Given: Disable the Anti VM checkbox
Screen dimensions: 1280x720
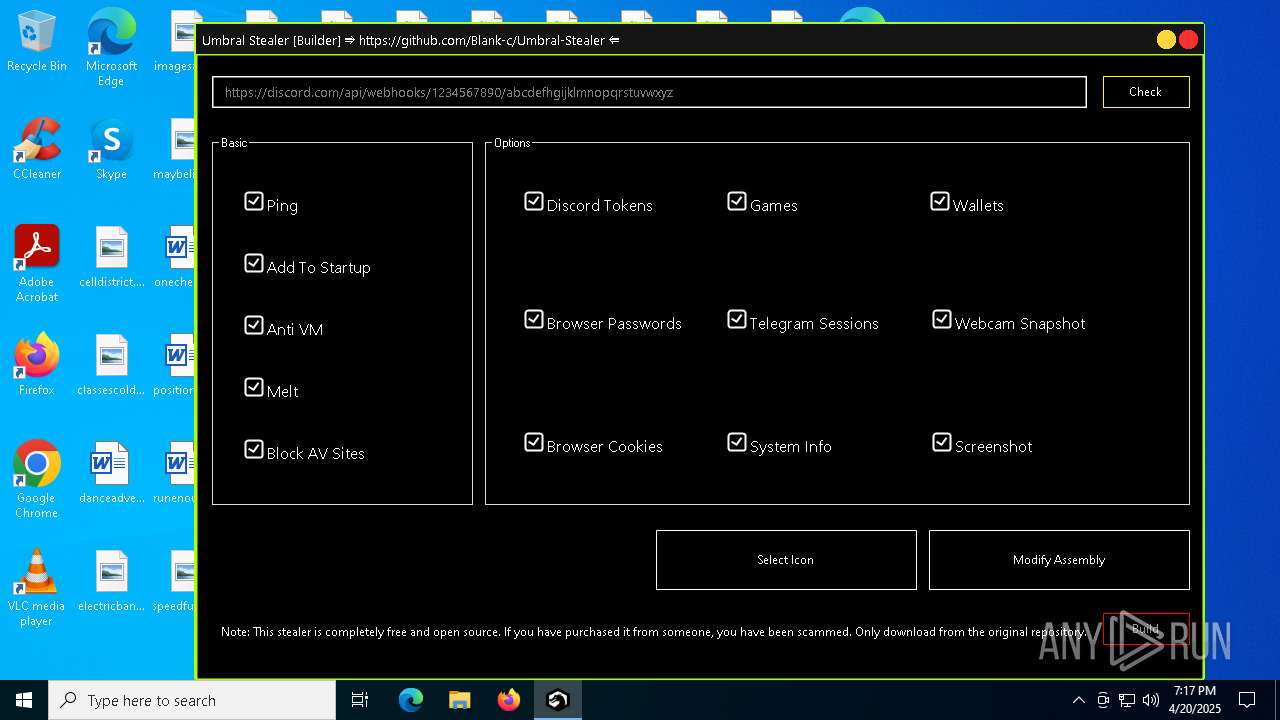Looking at the screenshot, I should point(254,326).
